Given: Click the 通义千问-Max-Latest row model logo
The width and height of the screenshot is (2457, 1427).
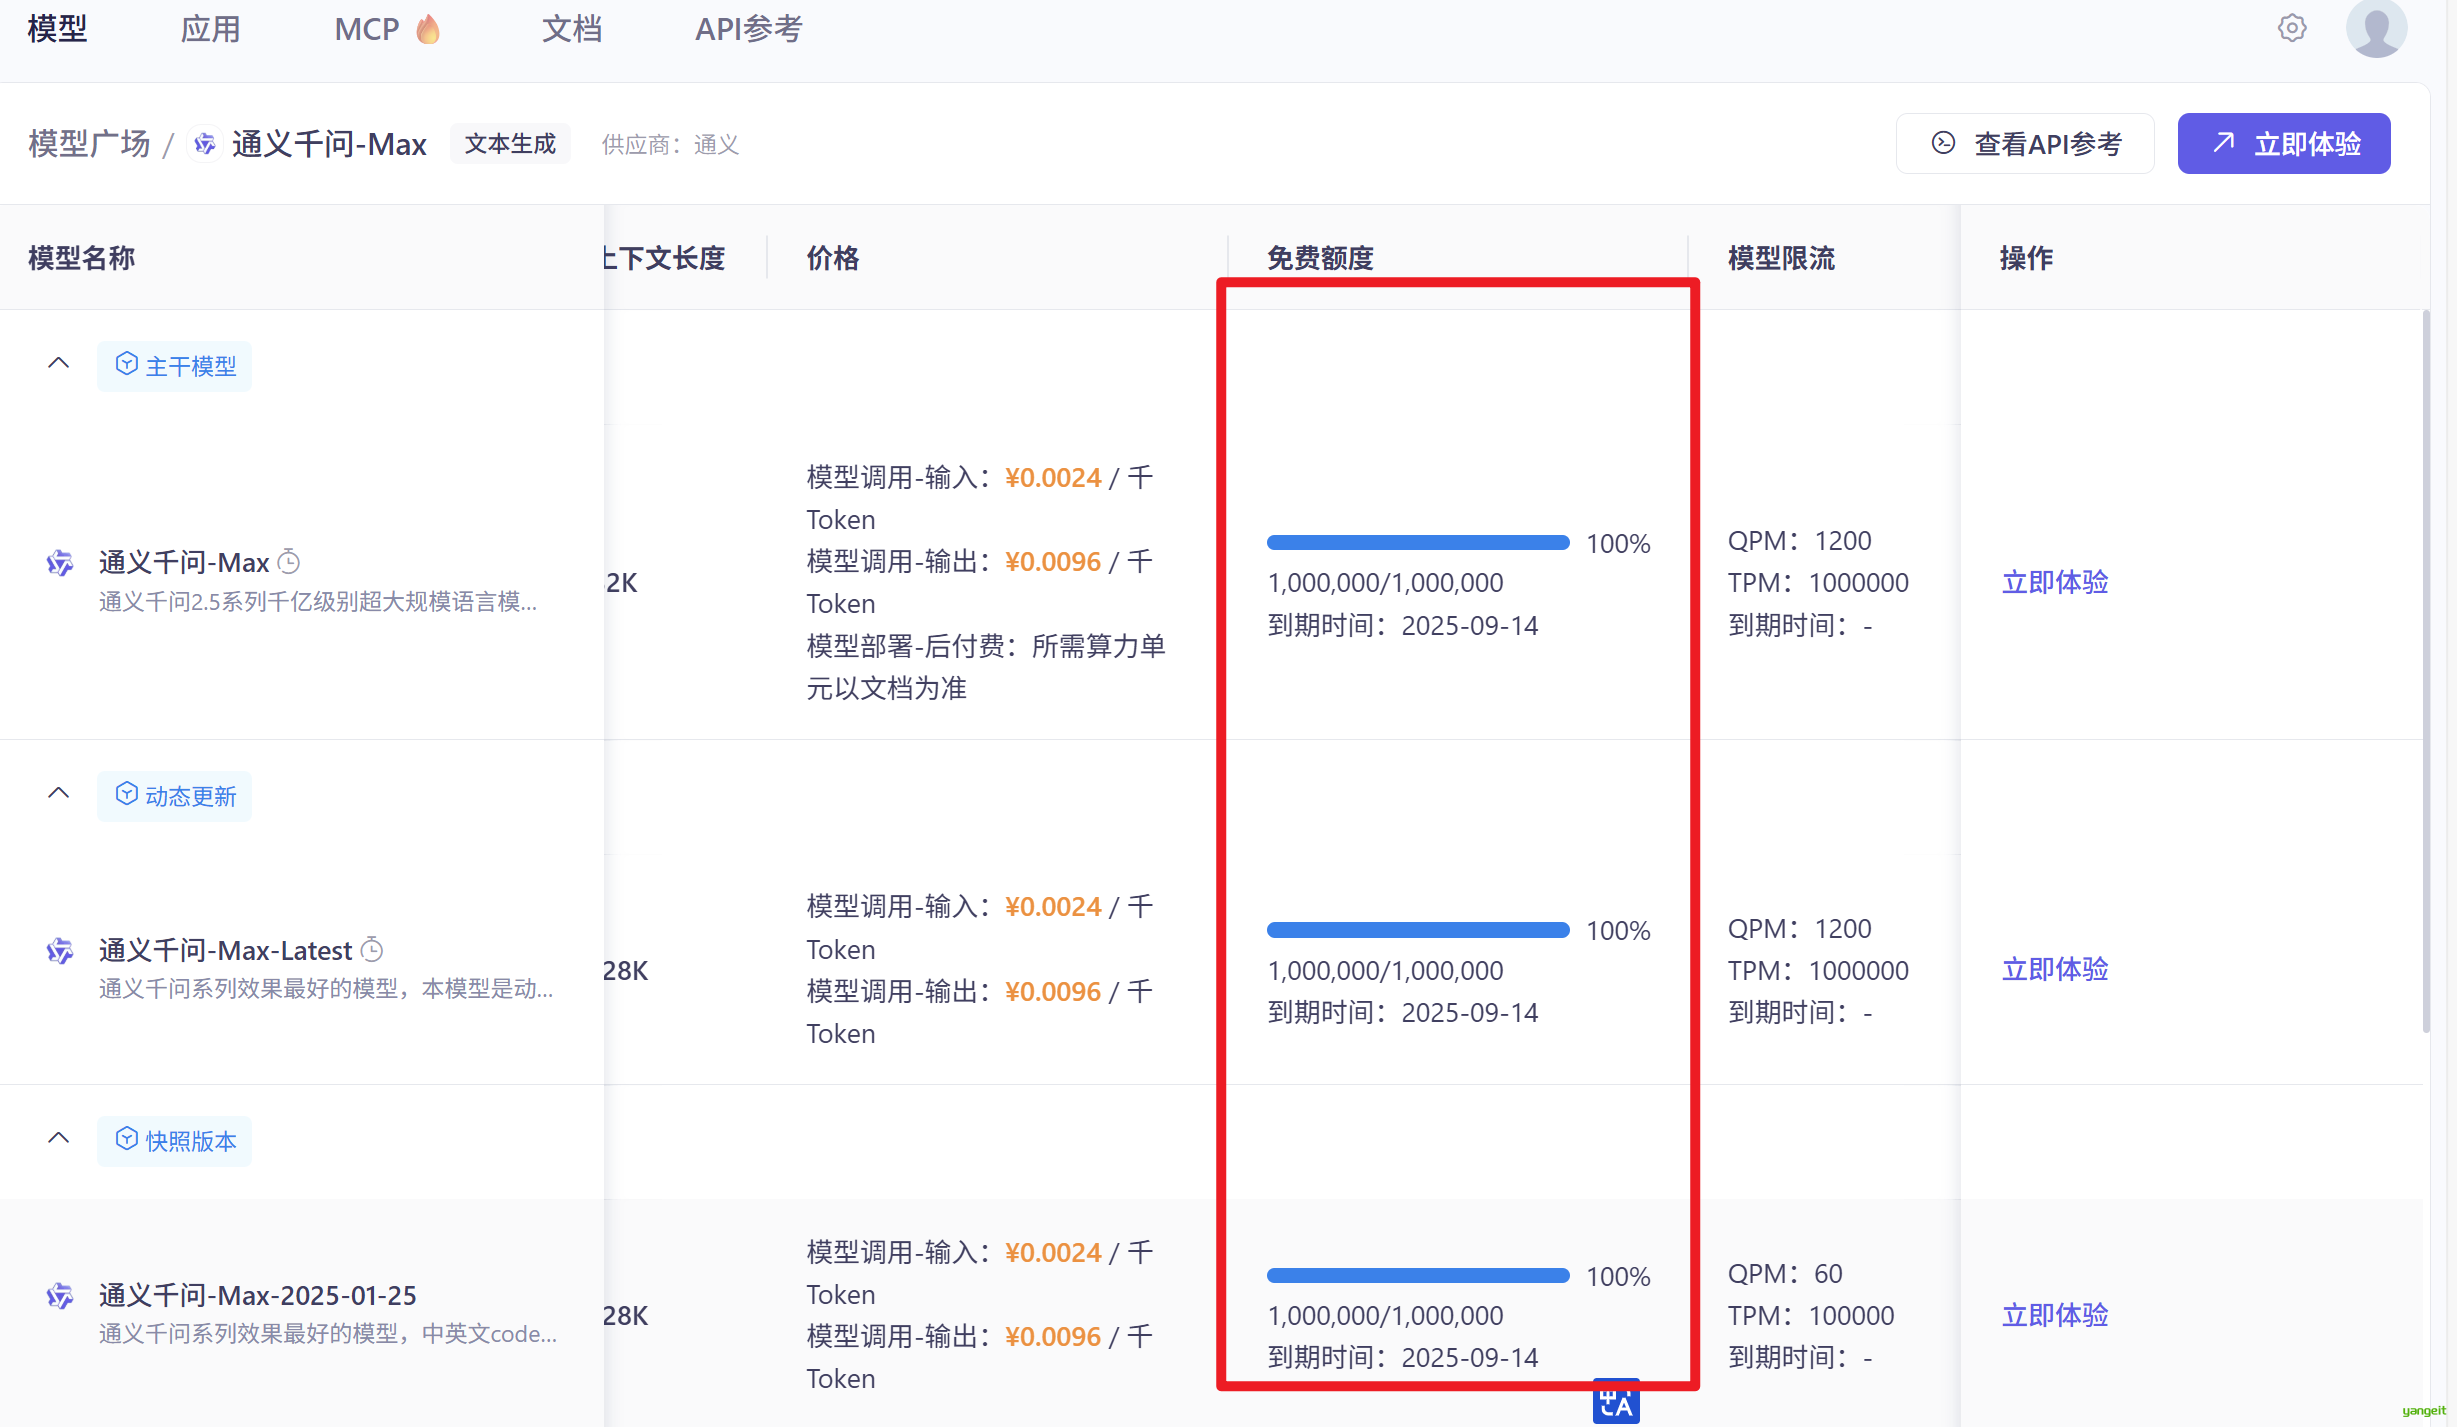Looking at the screenshot, I should click(60, 950).
